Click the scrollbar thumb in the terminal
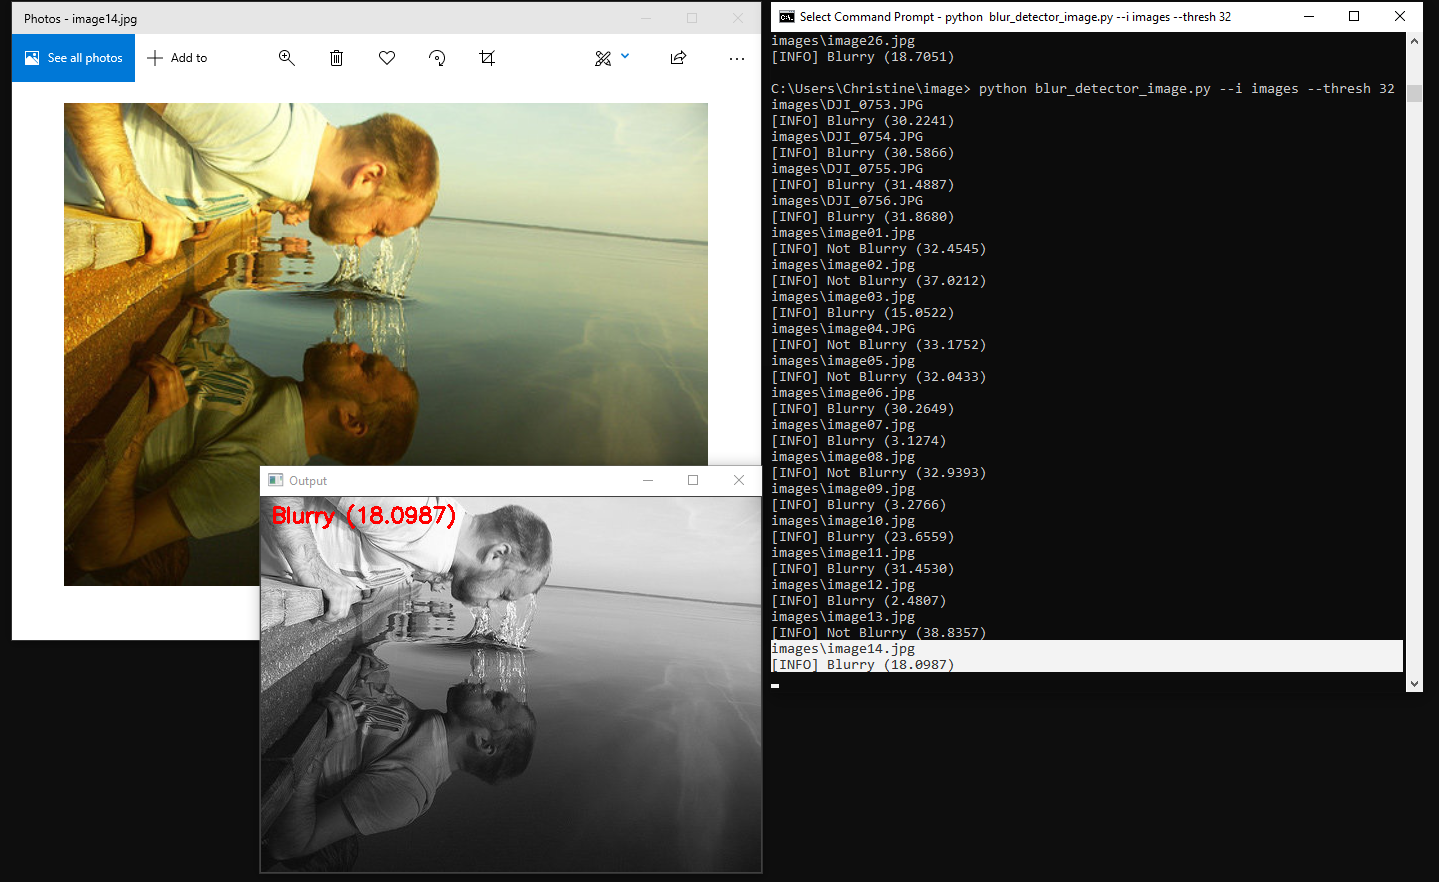Screen dimensions: 1439x882 pos(1415,92)
